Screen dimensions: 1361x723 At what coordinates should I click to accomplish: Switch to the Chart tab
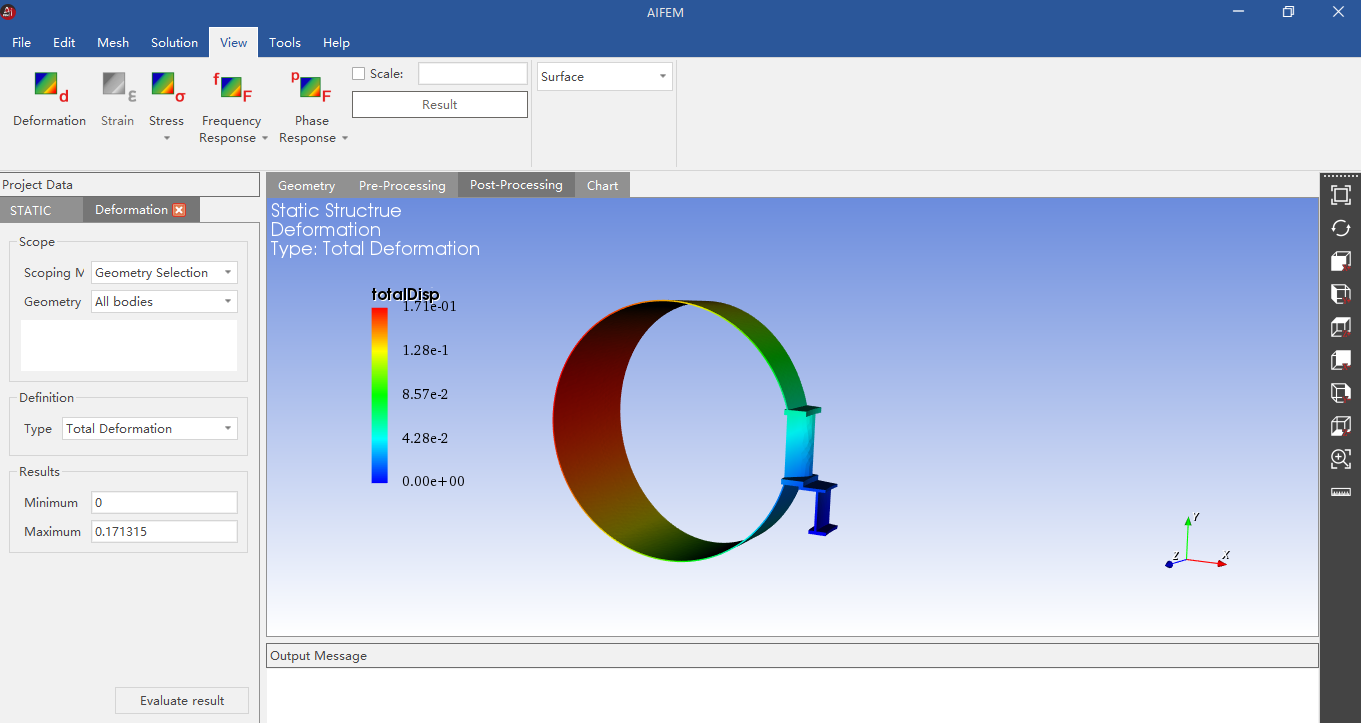click(x=603, y=186)
